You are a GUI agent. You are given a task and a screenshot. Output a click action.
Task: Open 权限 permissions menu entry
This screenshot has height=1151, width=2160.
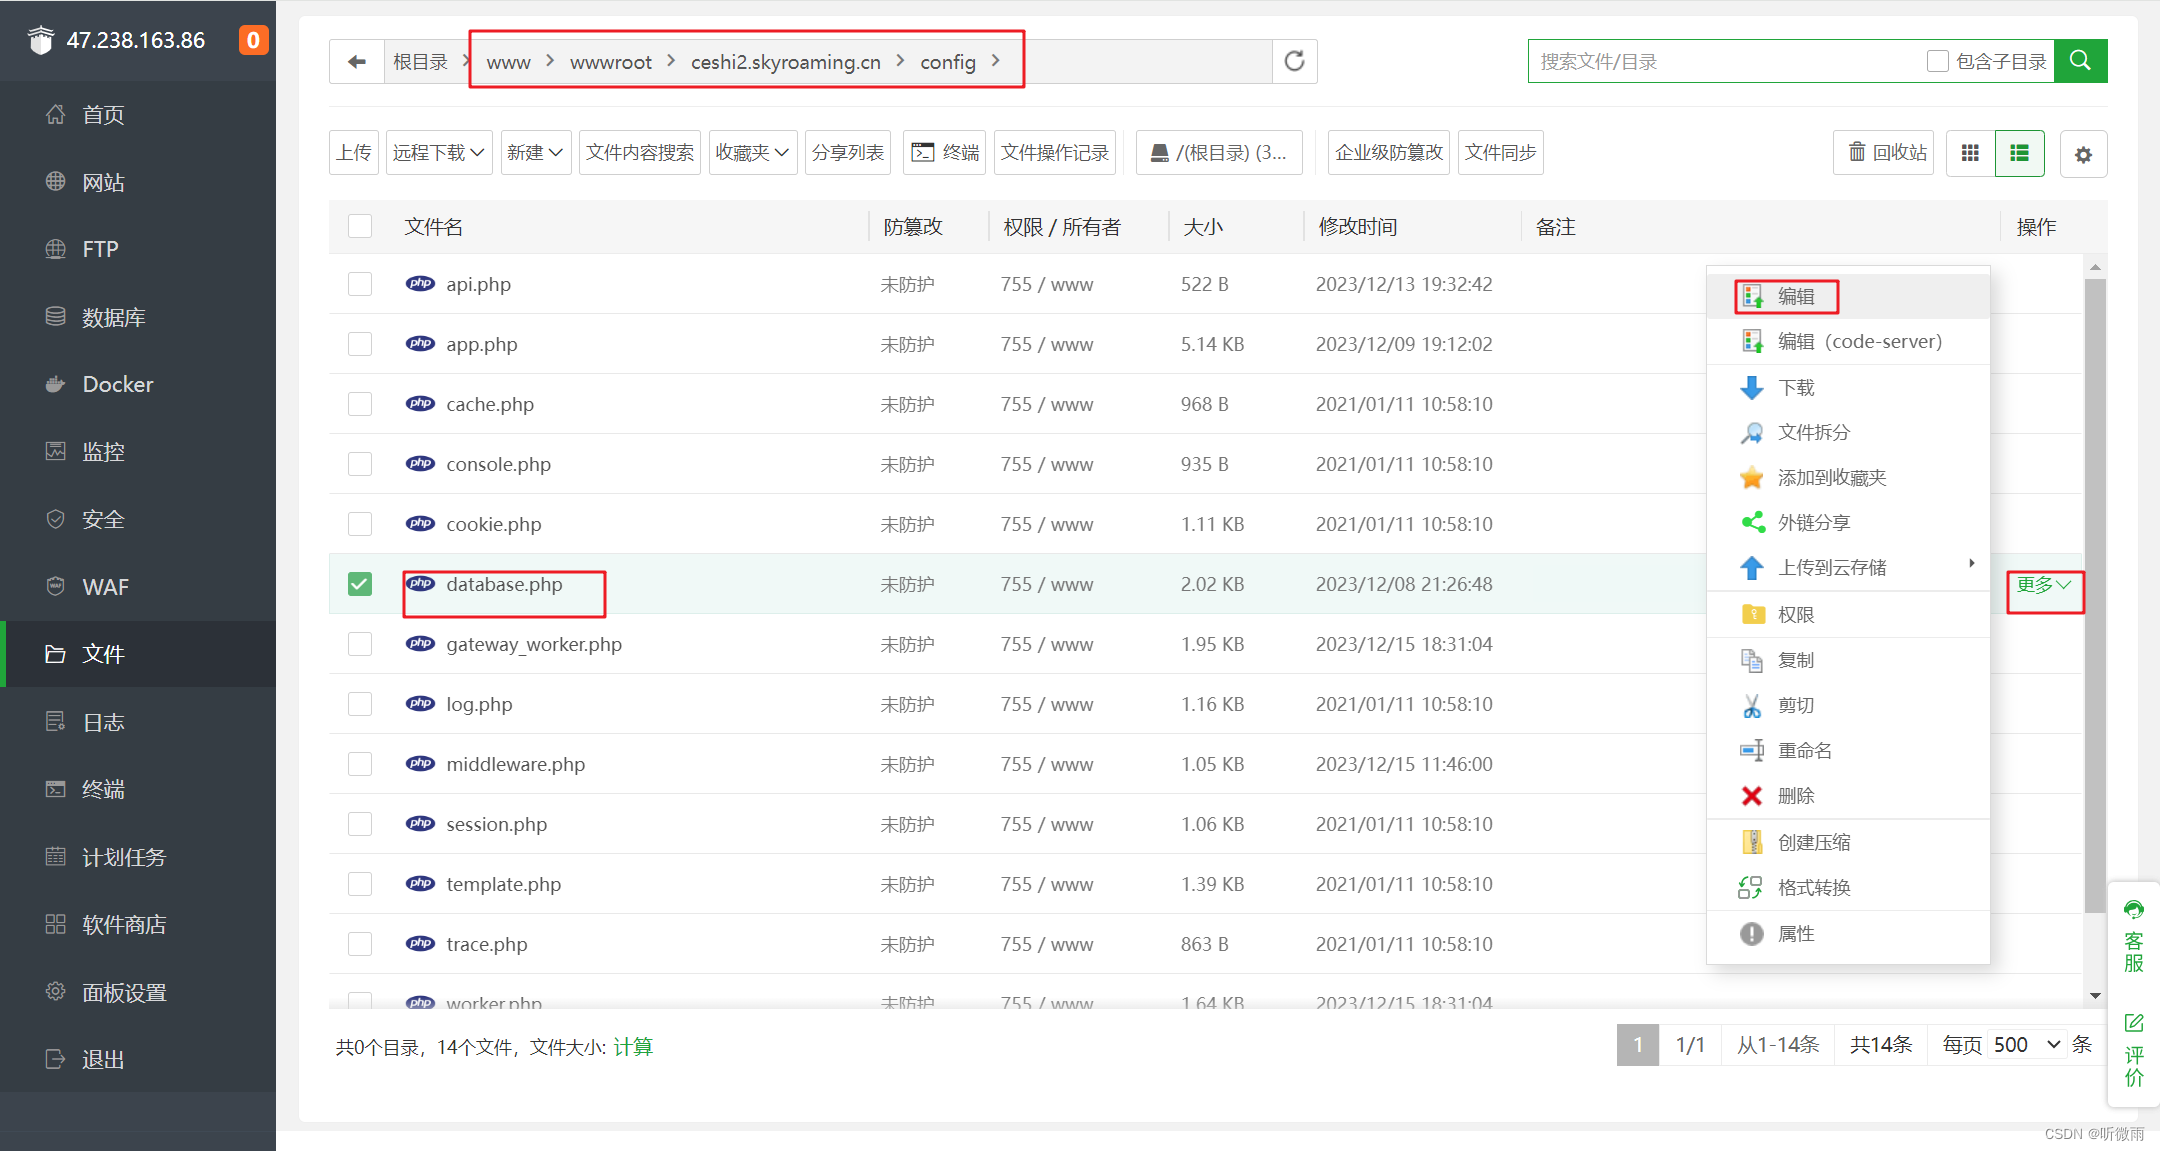pos(1848,614)
